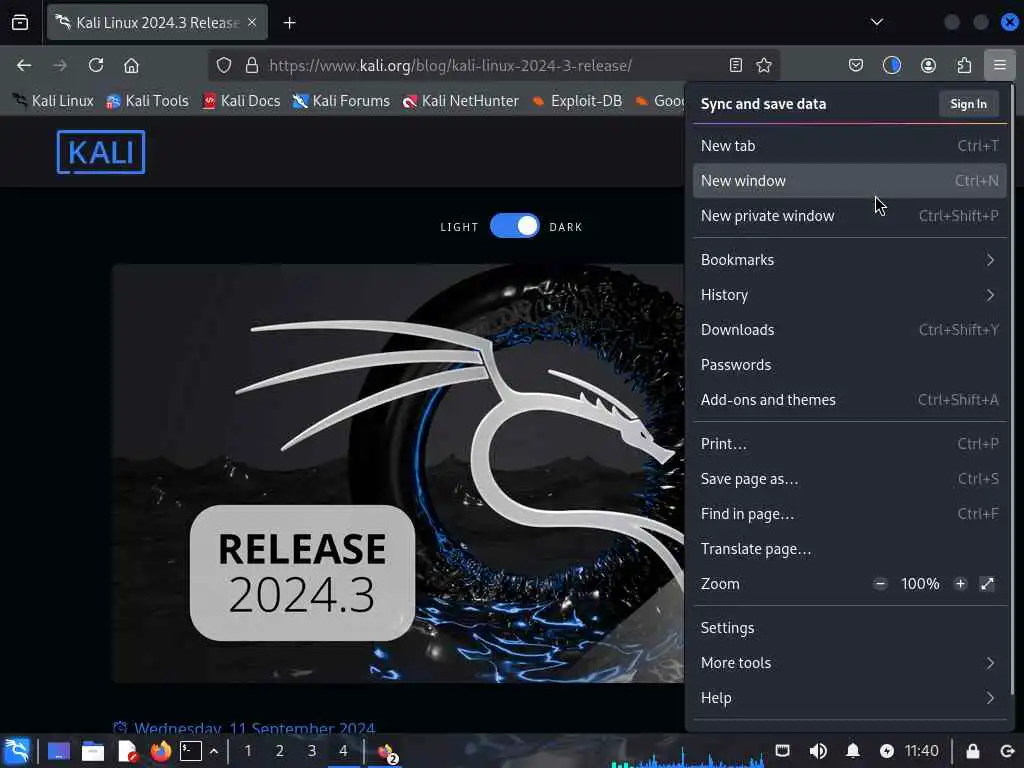Open Add-ons and themes
This screenshot has height=768, width=1024.
point(850,400)
